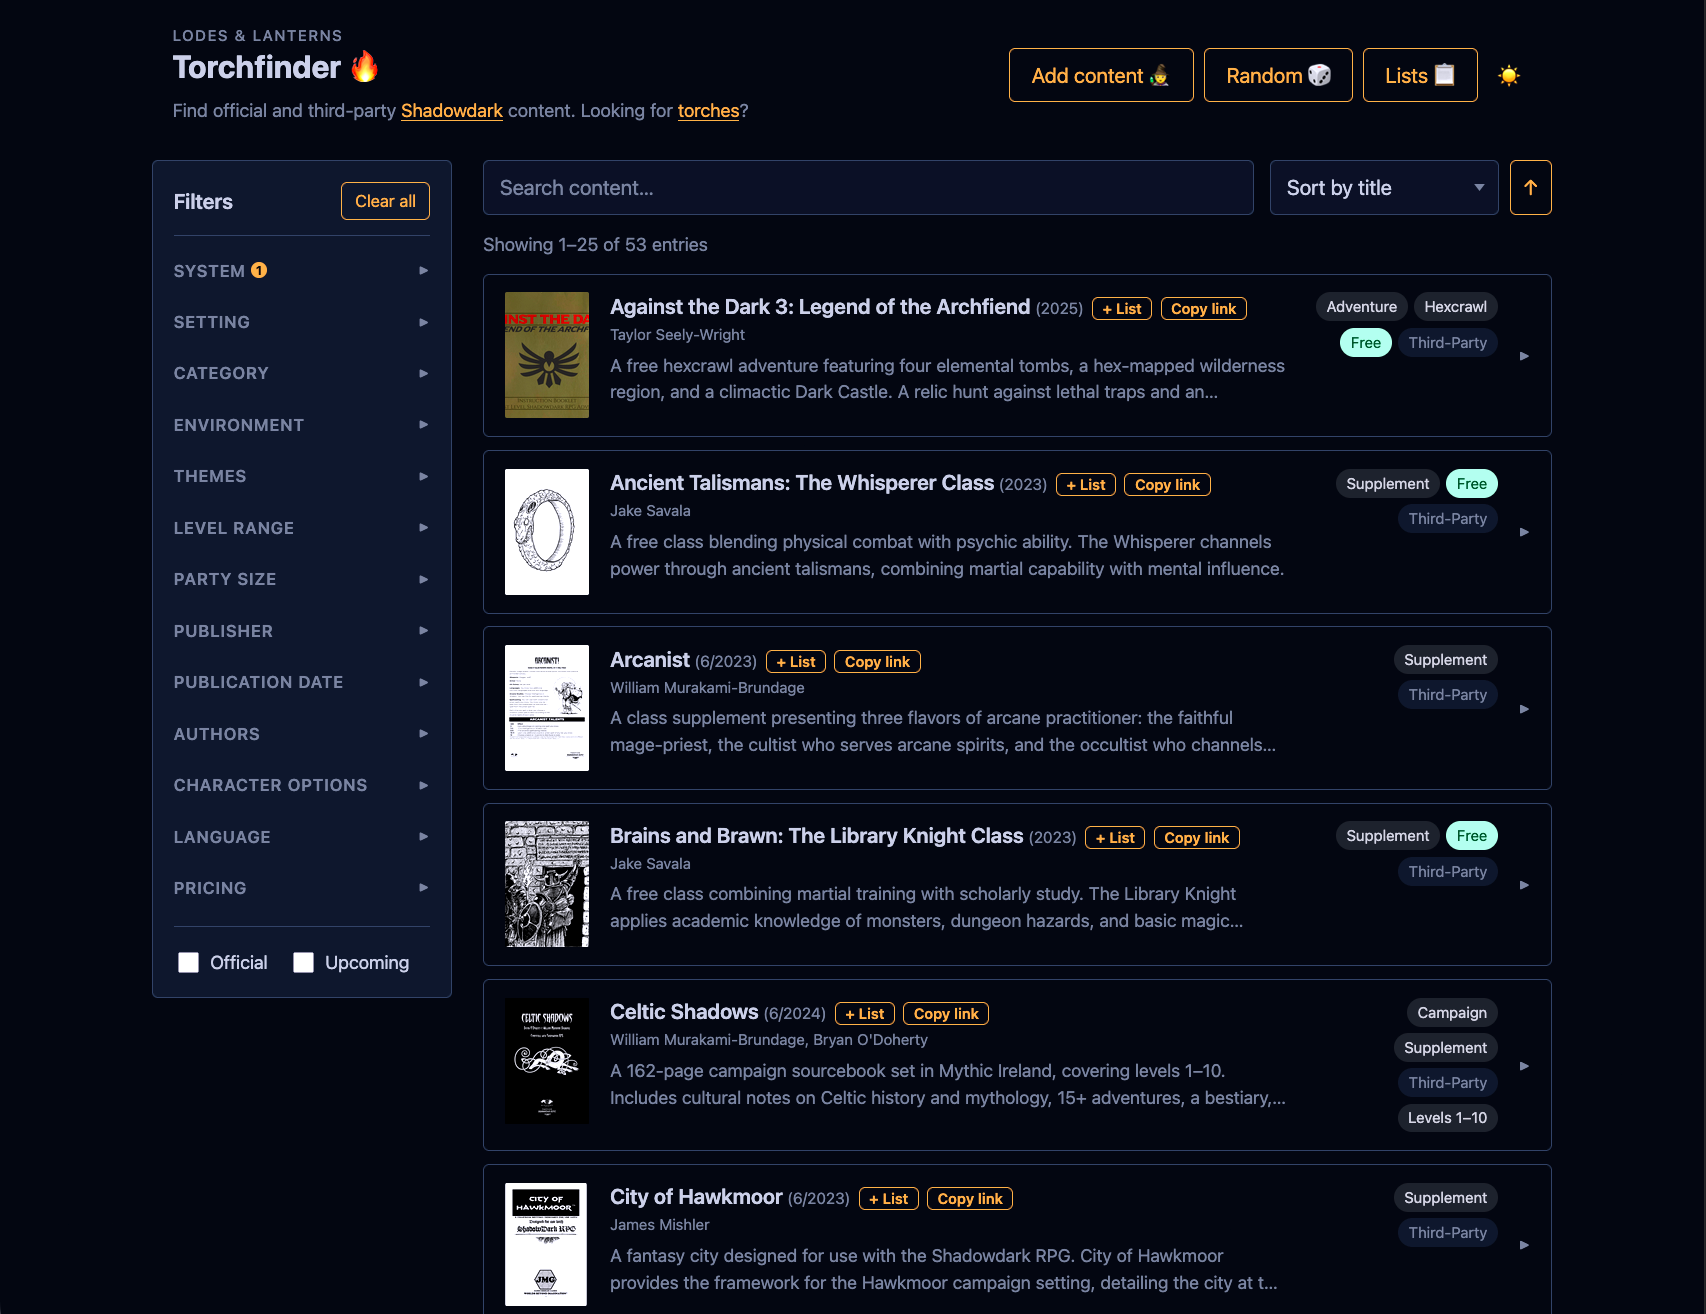1706x1314 pixels.
Task: Add Brains and Brawn to a list
Action: 1115,838
